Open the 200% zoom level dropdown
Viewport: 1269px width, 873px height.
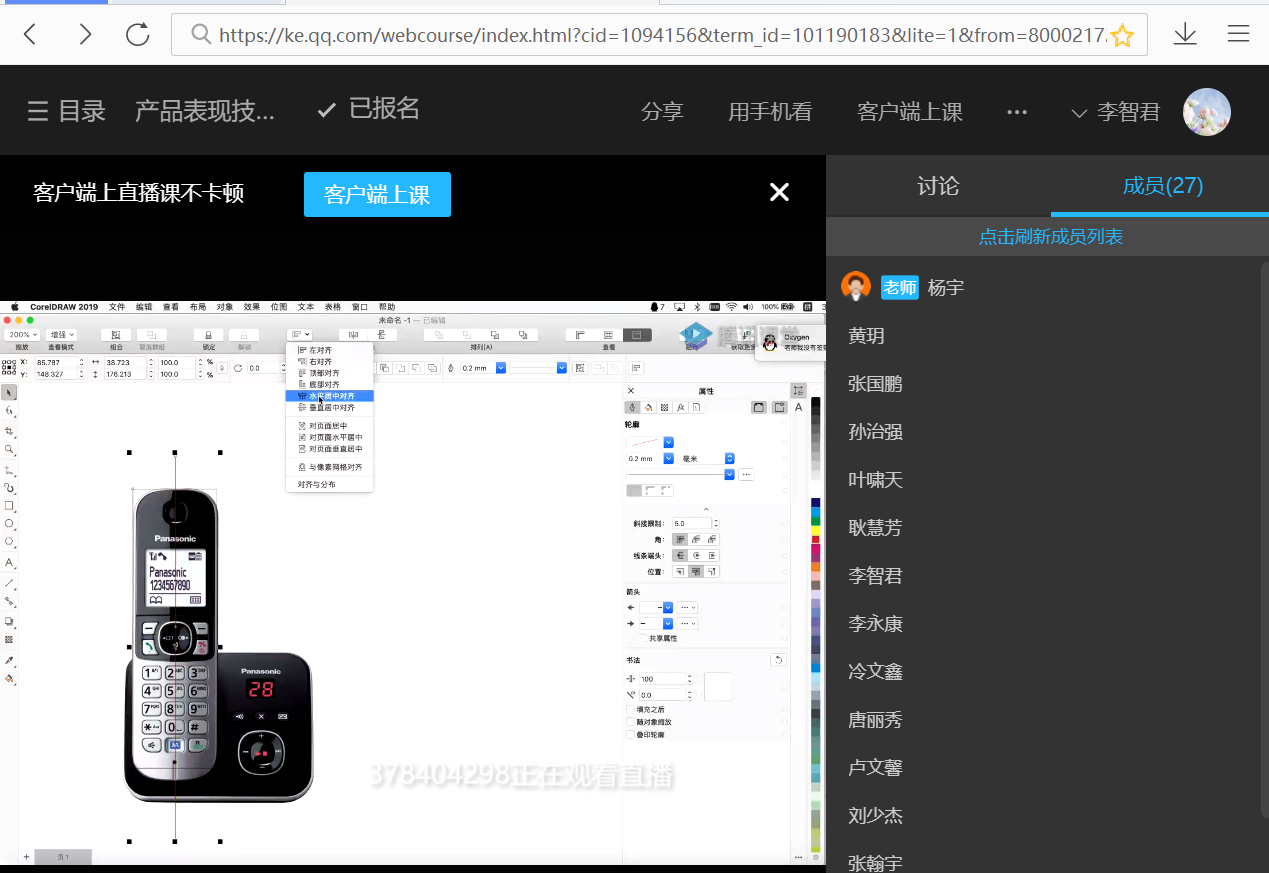(21, 334)
